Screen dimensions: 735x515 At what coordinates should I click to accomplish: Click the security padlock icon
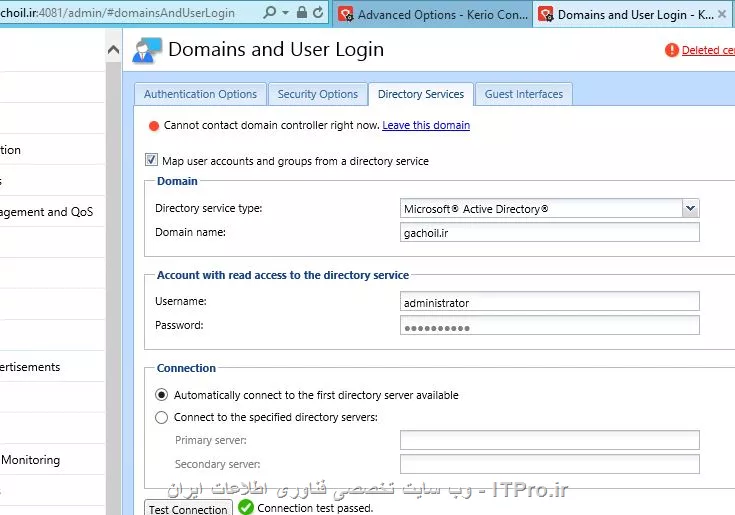tap(302, 12)
